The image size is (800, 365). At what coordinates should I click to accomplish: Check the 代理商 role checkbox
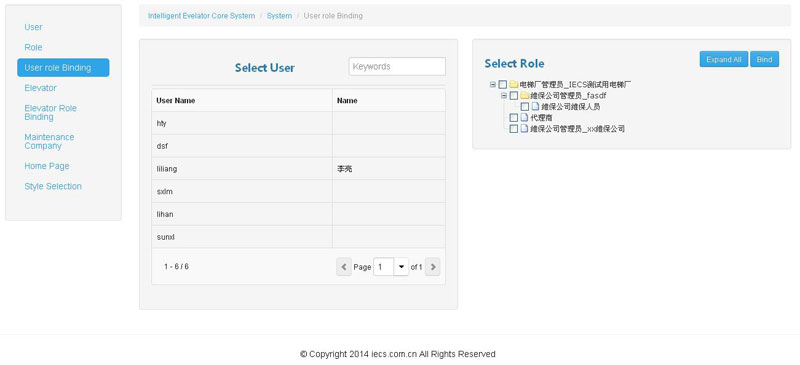(x=514, y=118)
